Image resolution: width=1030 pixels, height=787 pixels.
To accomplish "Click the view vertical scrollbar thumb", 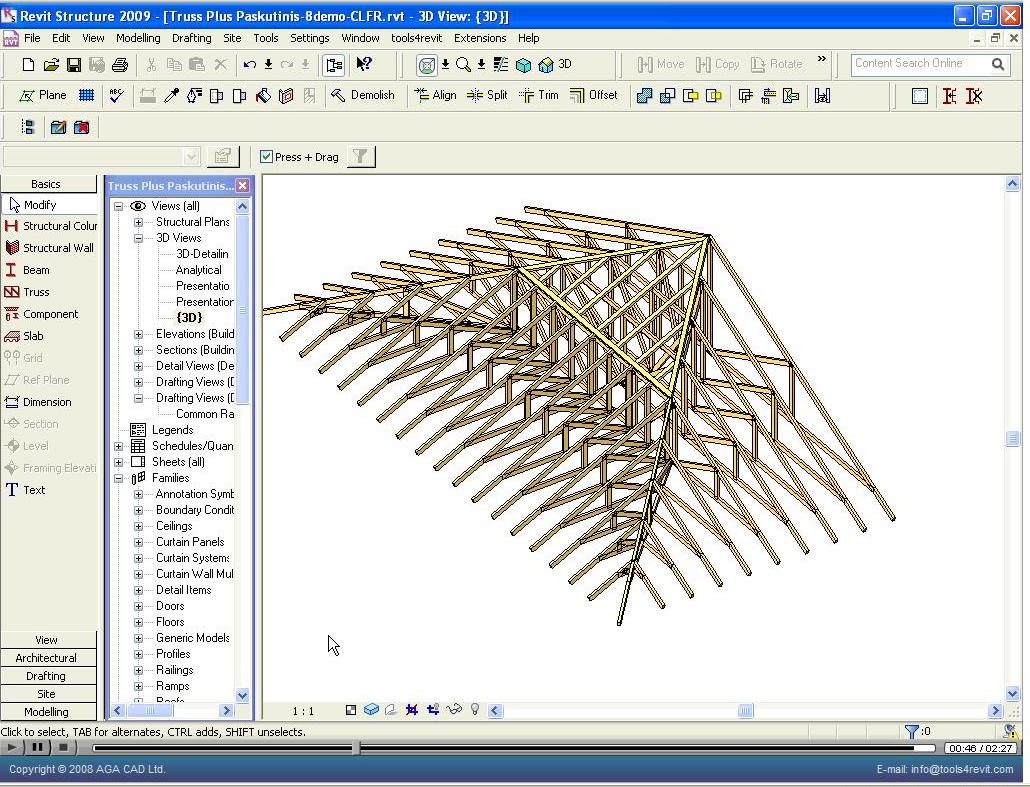I will [1012, 438].
